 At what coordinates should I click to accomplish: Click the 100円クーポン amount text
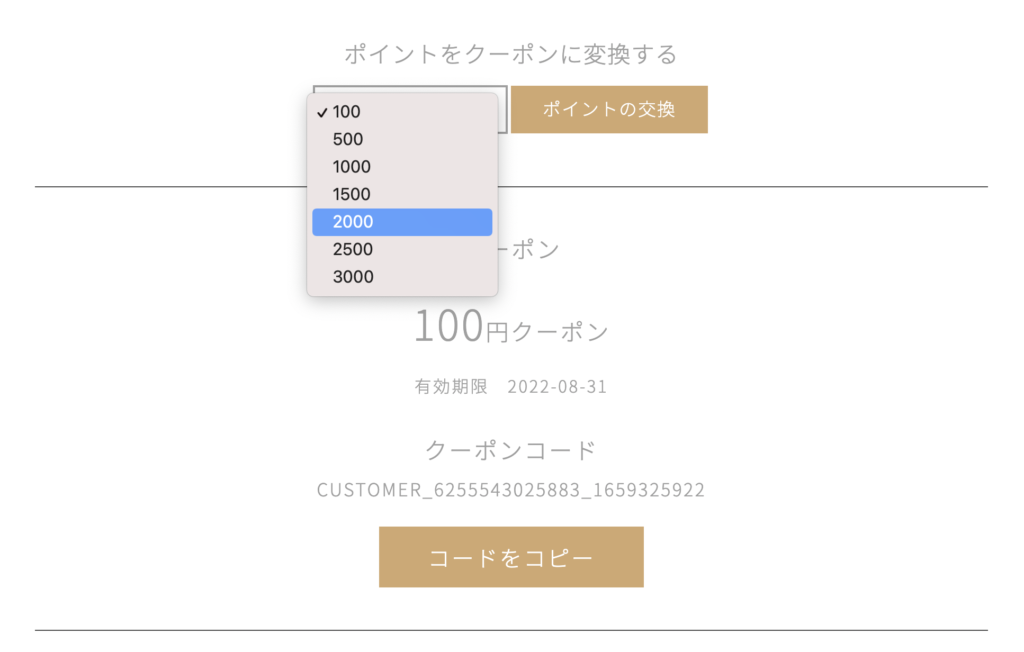[511, 328]
